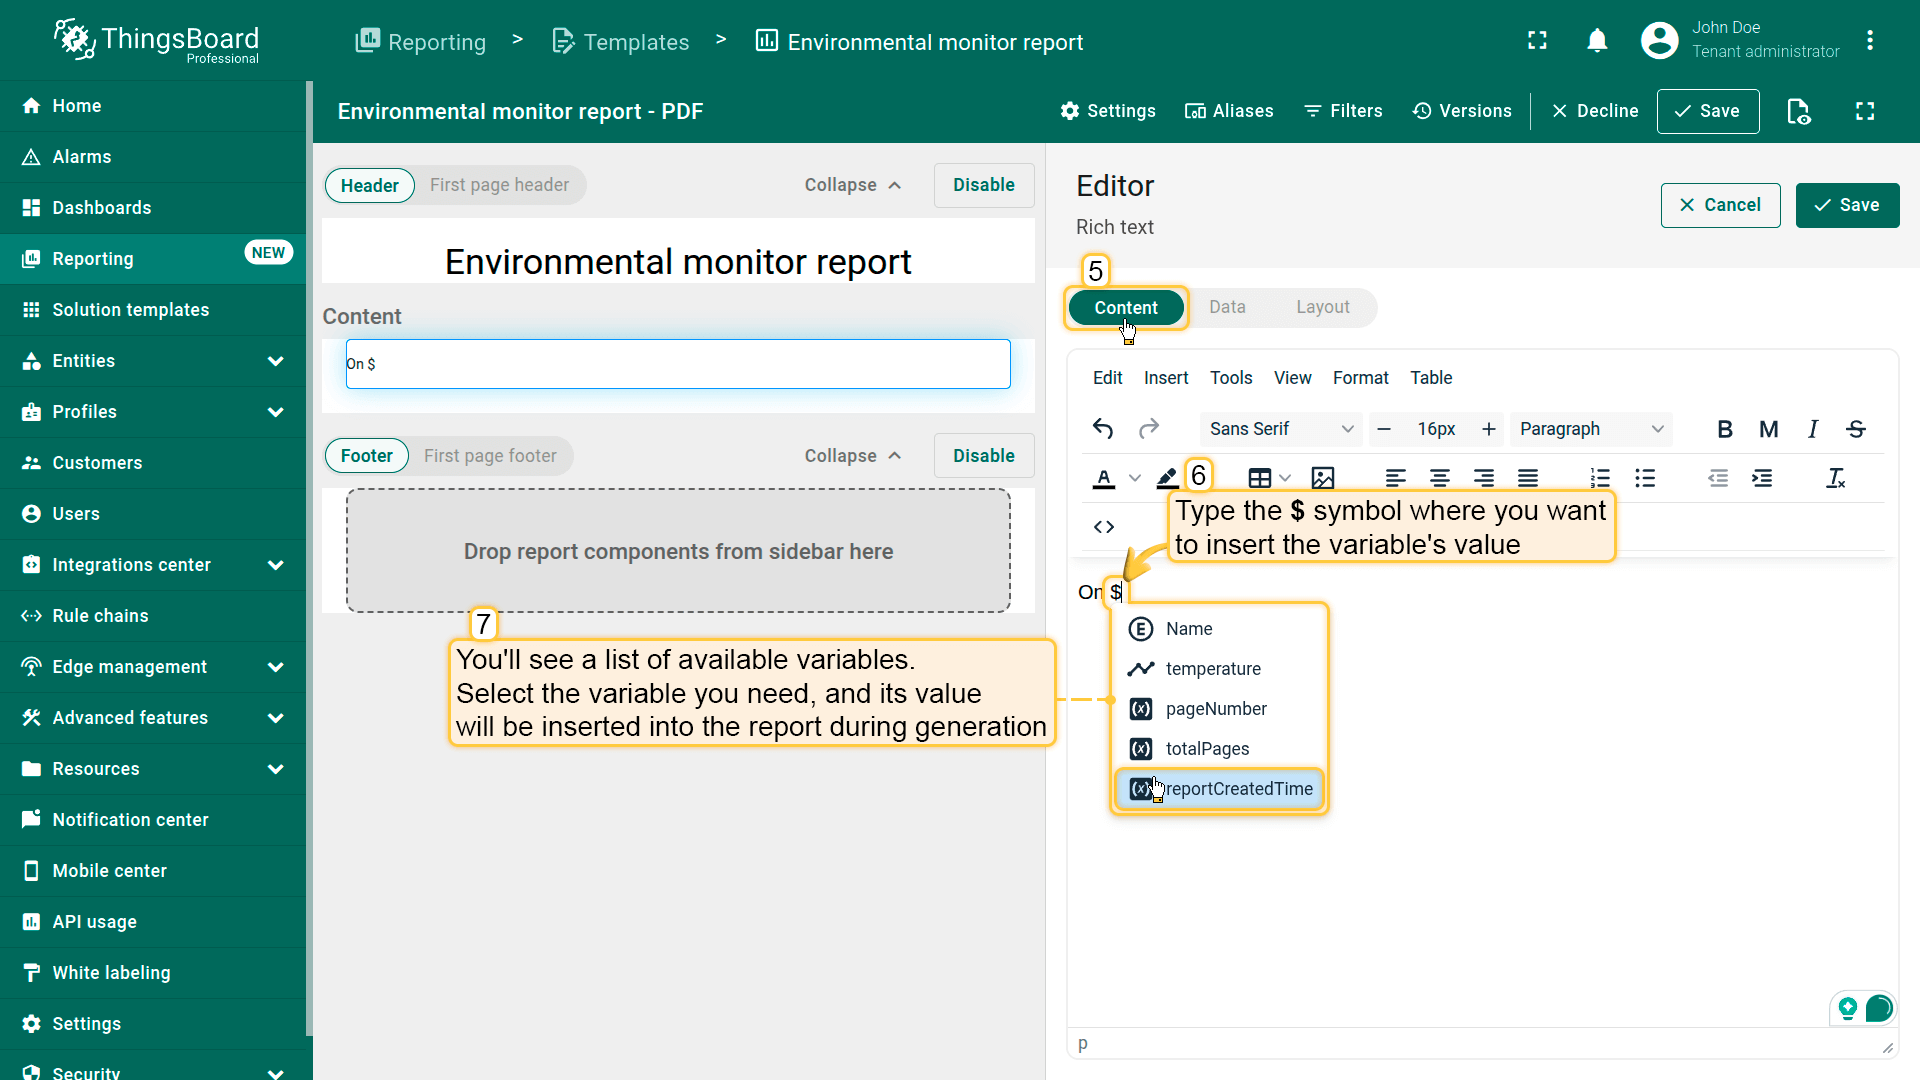The image size is (1920, 1080).
Task: Click the Bold formatting icon
Action: [x=1724, y=429]
